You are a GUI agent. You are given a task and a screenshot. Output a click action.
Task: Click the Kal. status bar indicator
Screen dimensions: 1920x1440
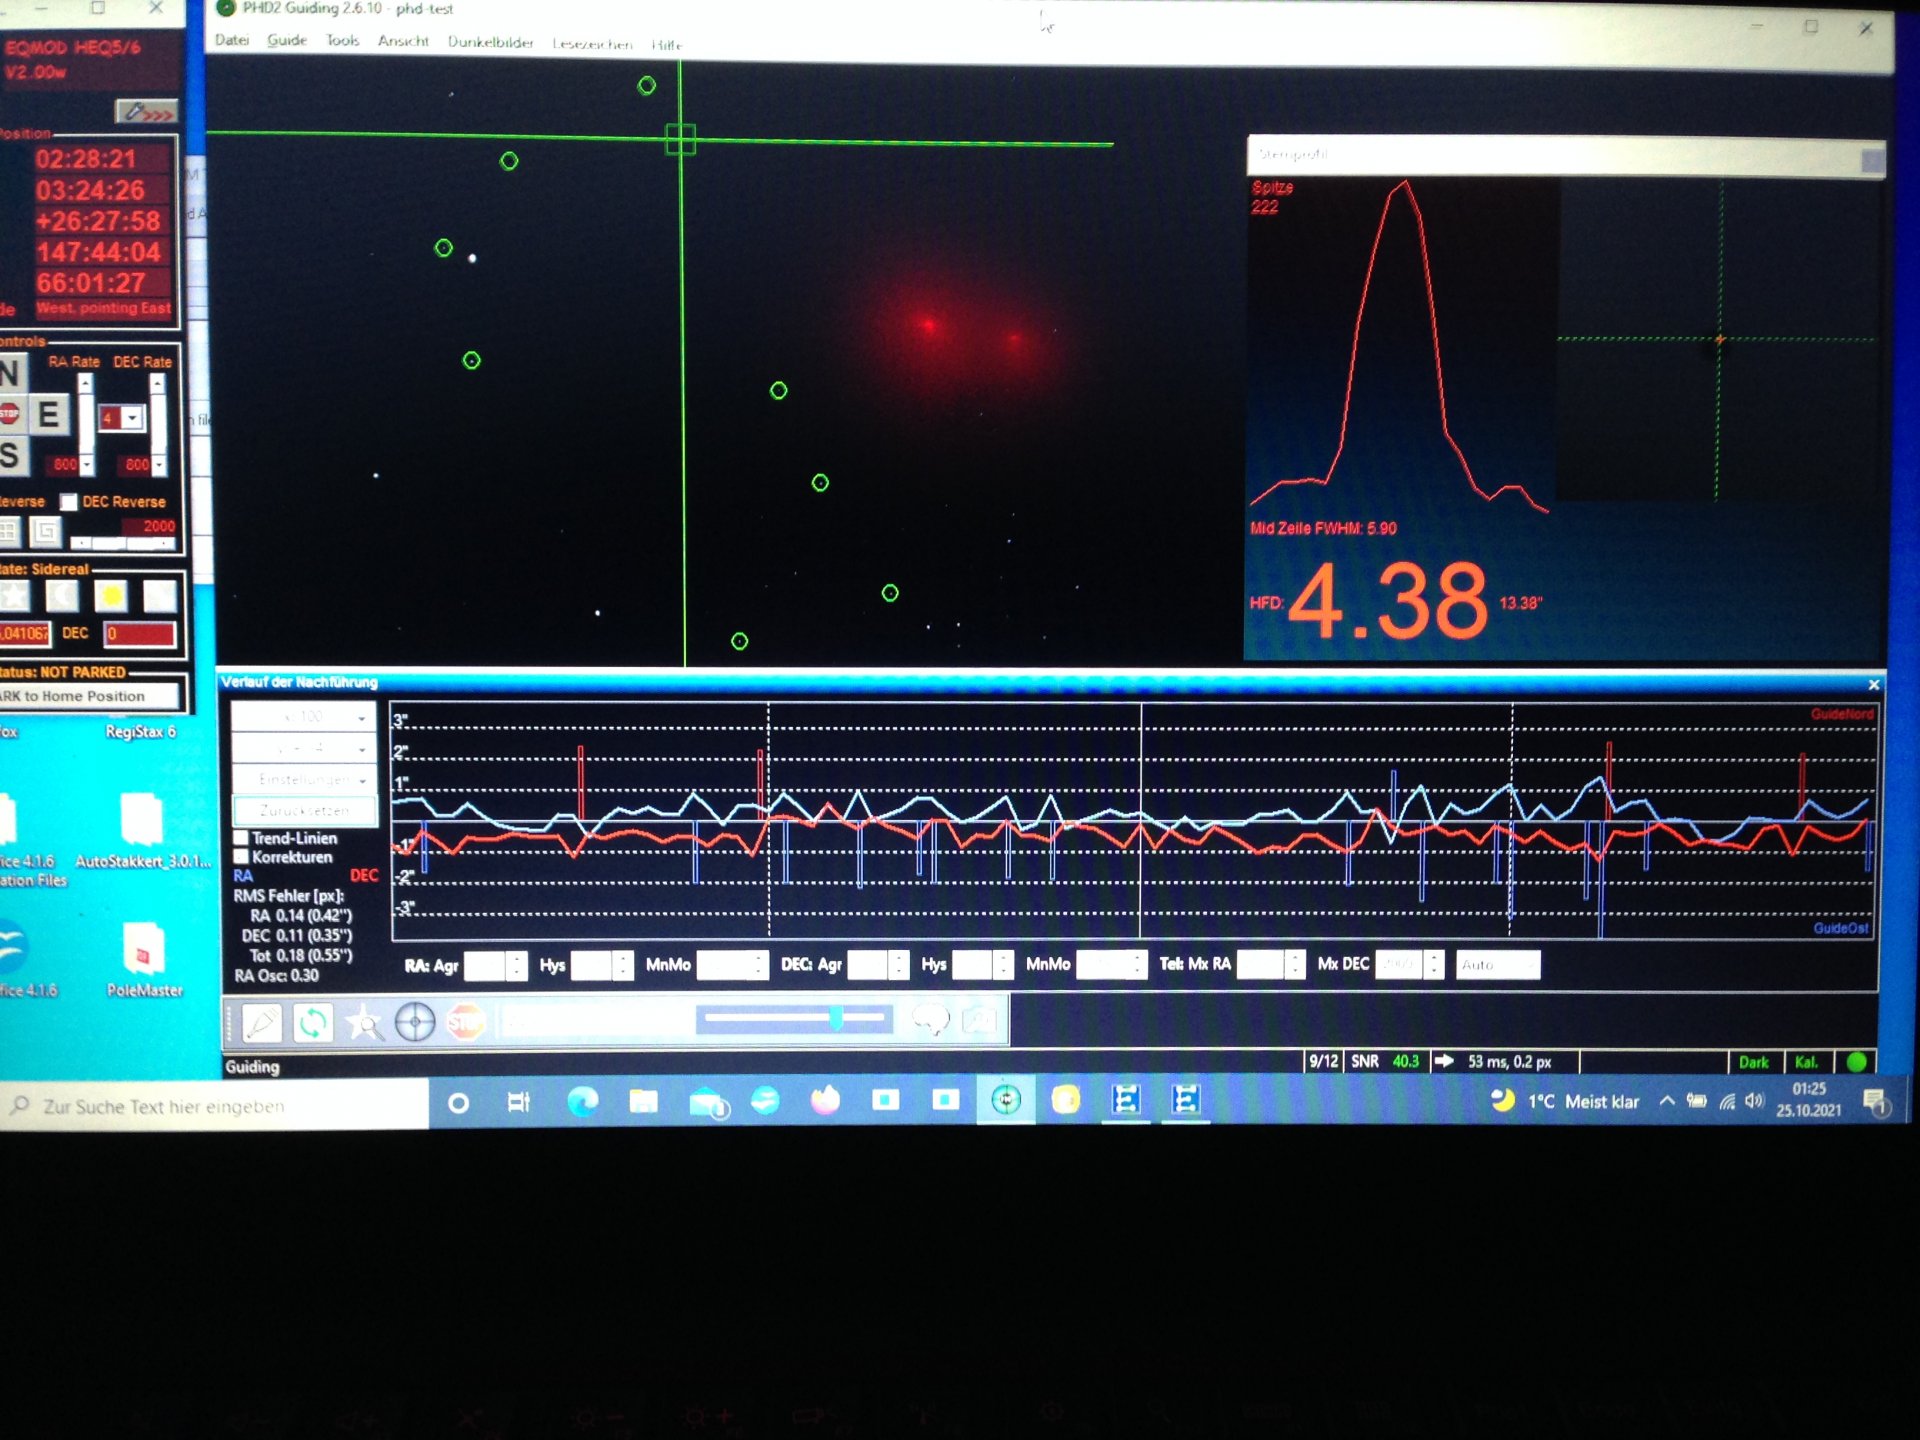[x=1806, y=1062]
